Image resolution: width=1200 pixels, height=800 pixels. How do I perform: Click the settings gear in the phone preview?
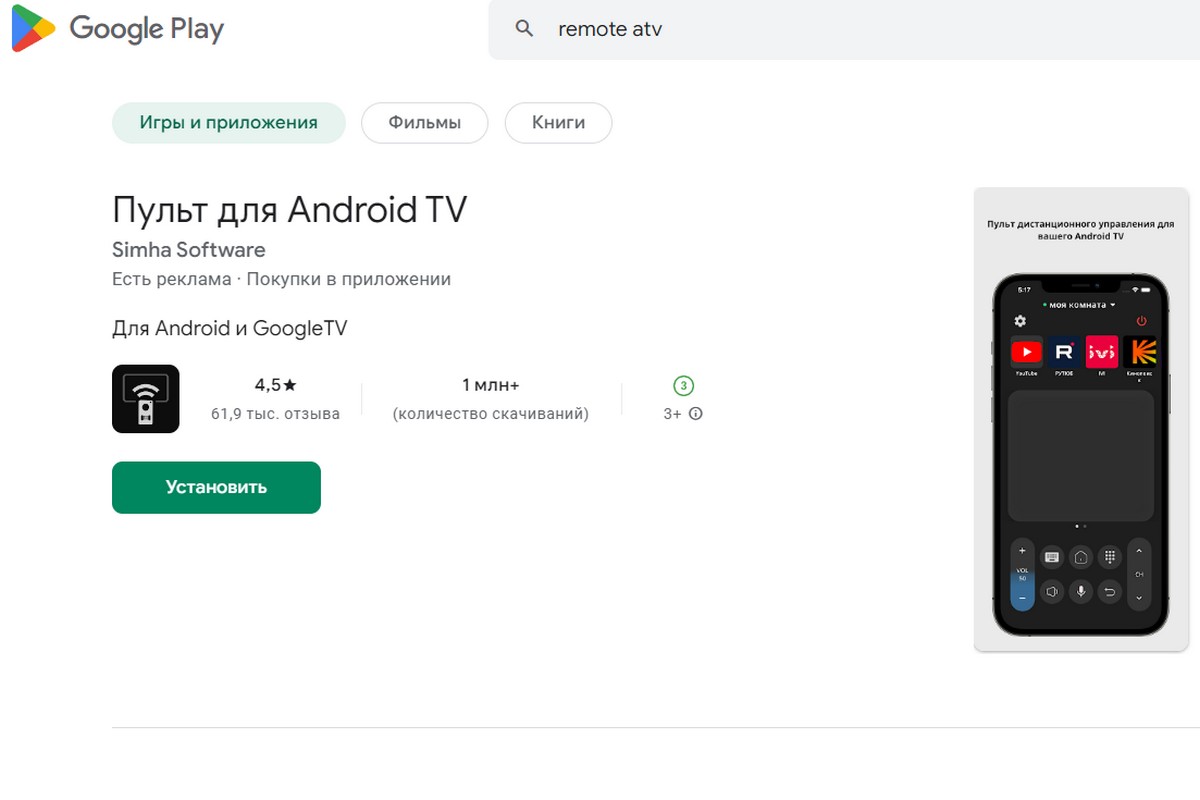[x=1020, y=321]
